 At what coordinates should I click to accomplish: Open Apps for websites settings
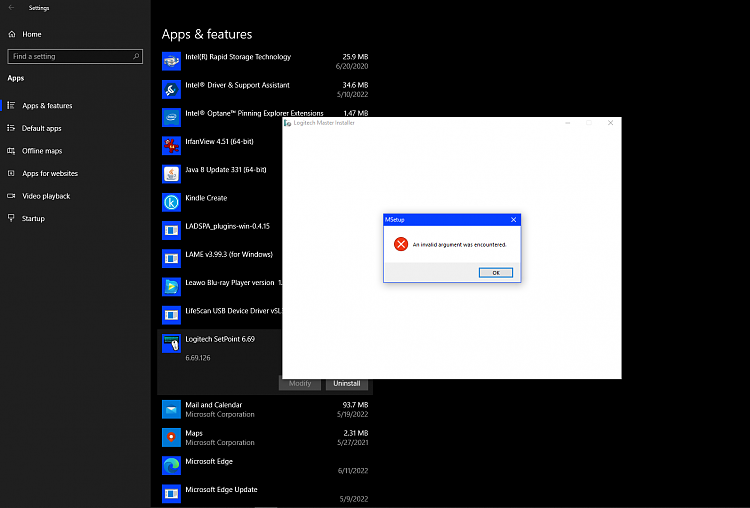(x=50, y=173)
